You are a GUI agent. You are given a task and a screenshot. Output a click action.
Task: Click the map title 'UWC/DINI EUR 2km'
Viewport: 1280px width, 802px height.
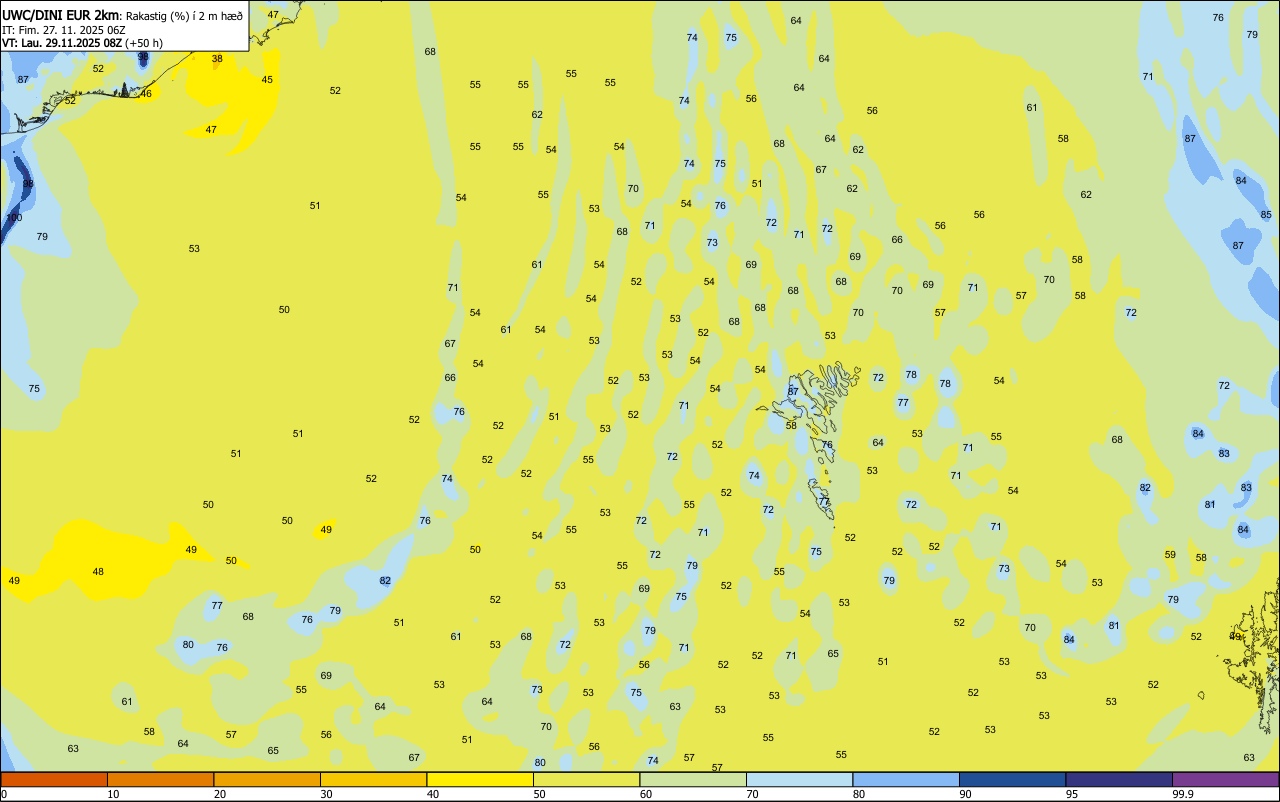point(59,15)
